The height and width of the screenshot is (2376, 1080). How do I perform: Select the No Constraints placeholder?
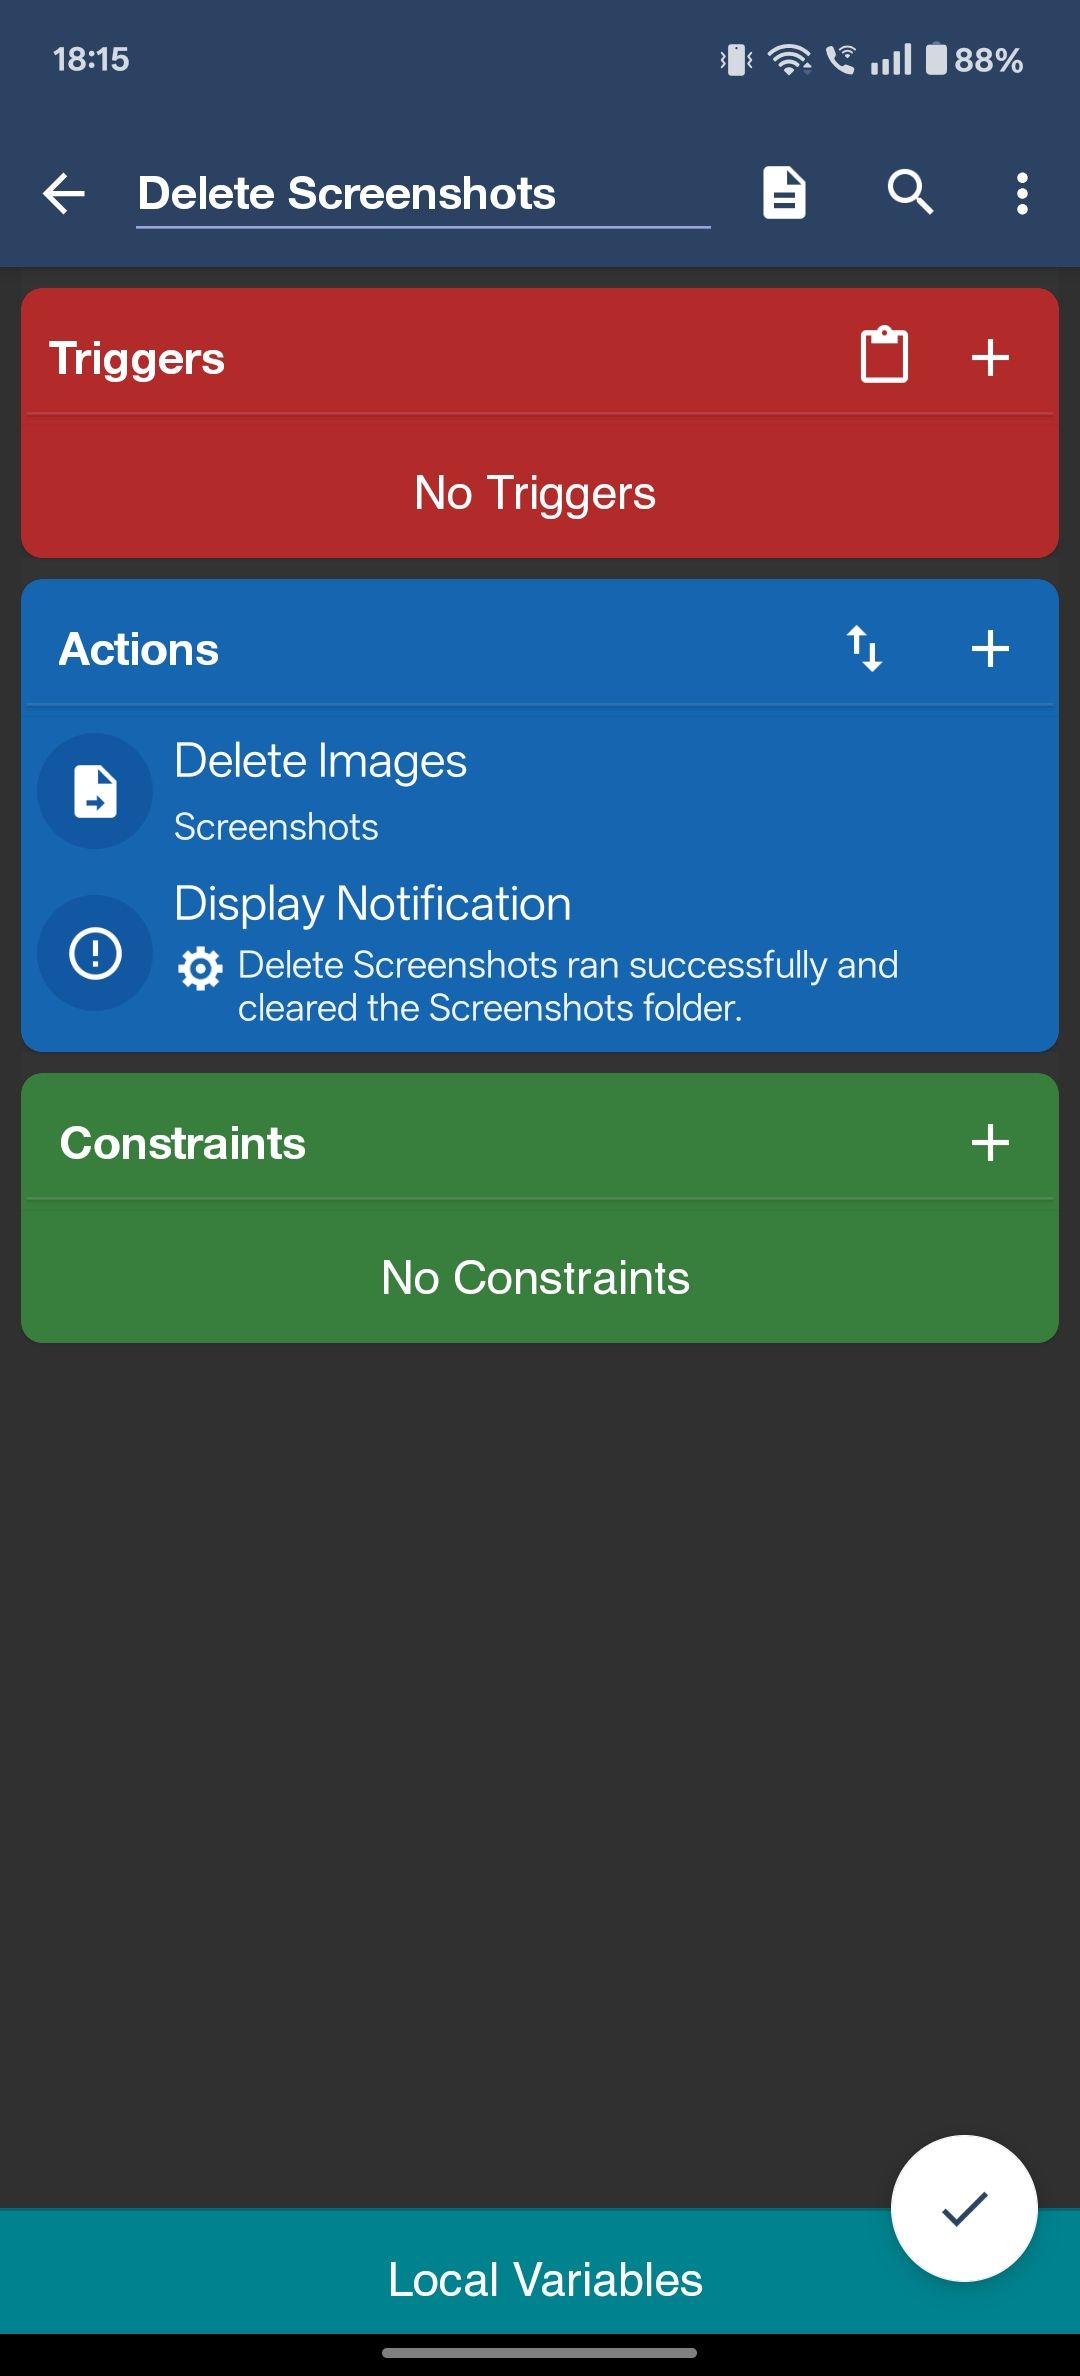pyautogui.click(x=535, y=1277)
